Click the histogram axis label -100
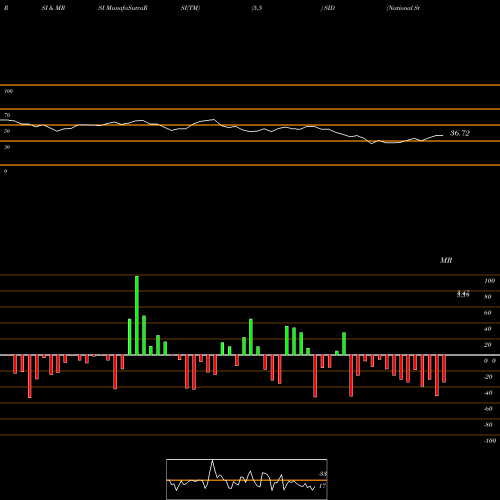500x500 pixels. tap(490, 441)
